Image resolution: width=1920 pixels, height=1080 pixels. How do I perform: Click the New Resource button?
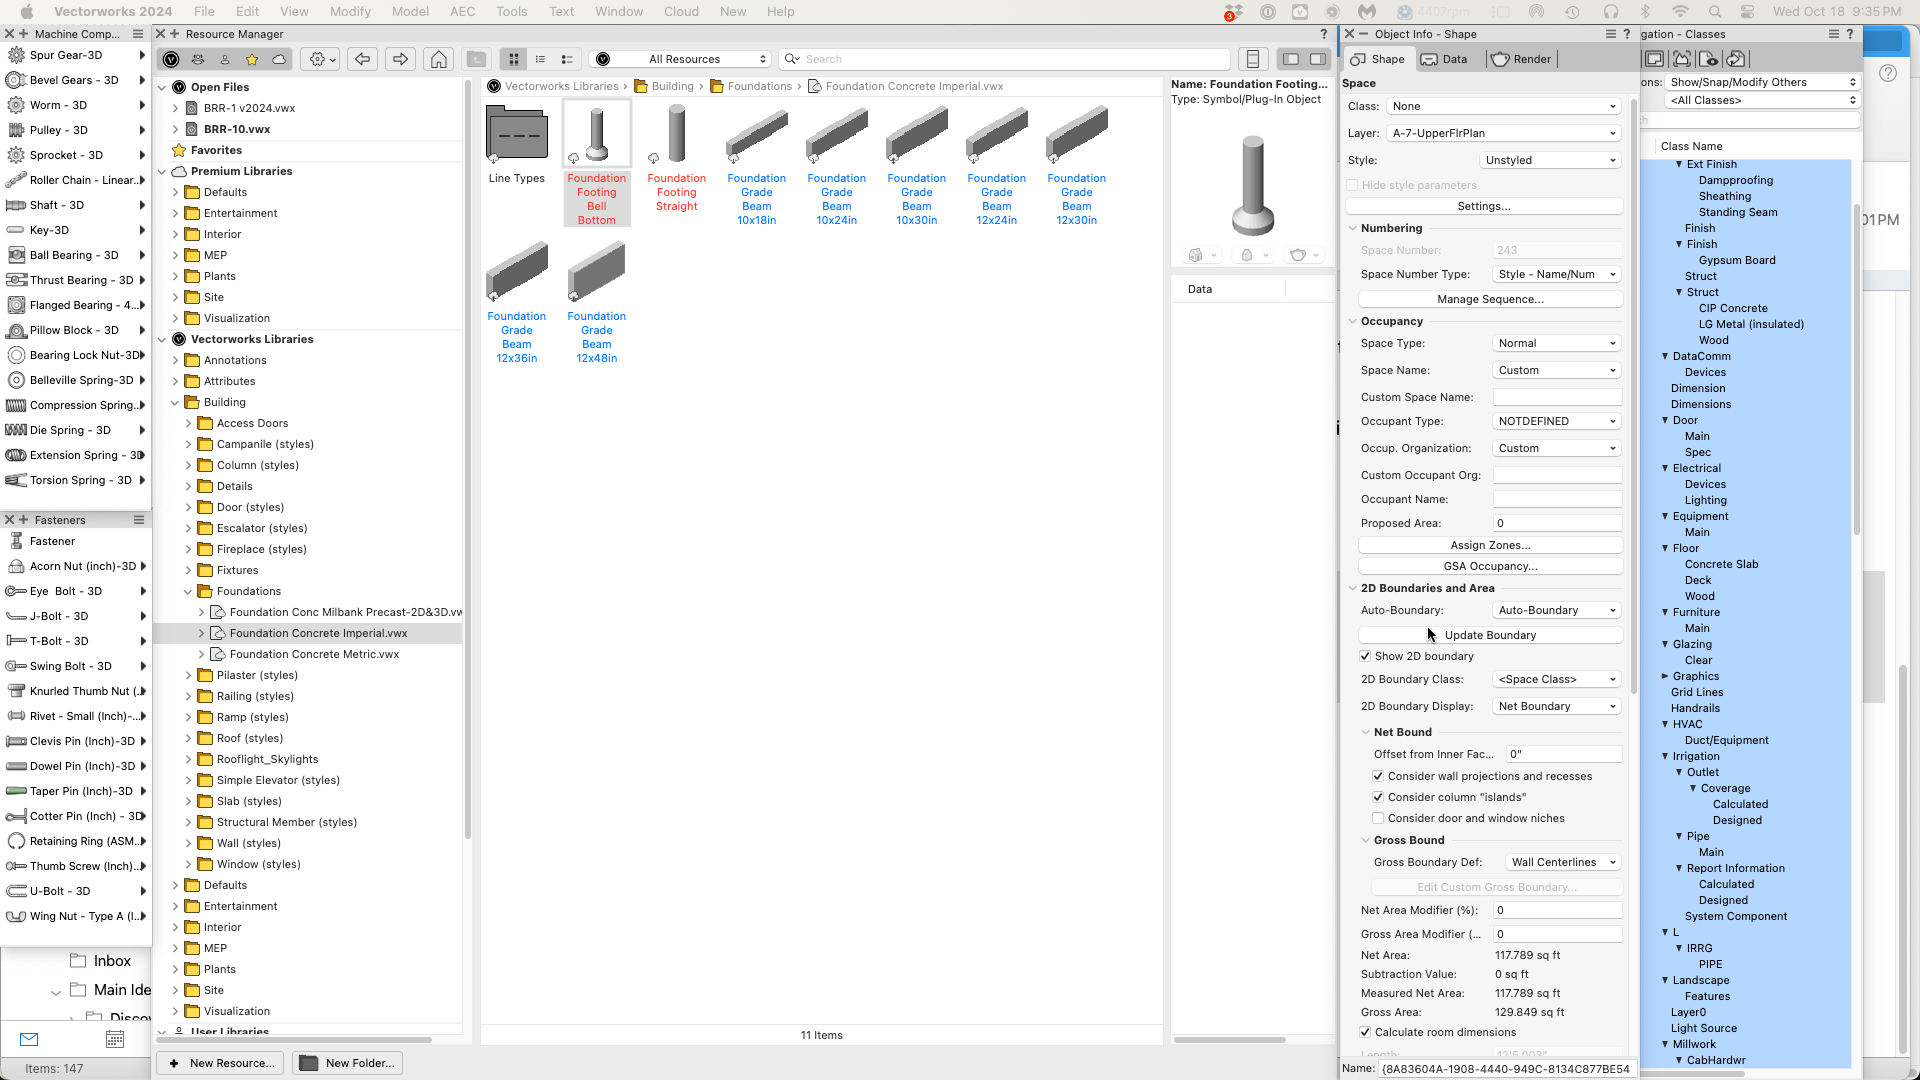219,1063
